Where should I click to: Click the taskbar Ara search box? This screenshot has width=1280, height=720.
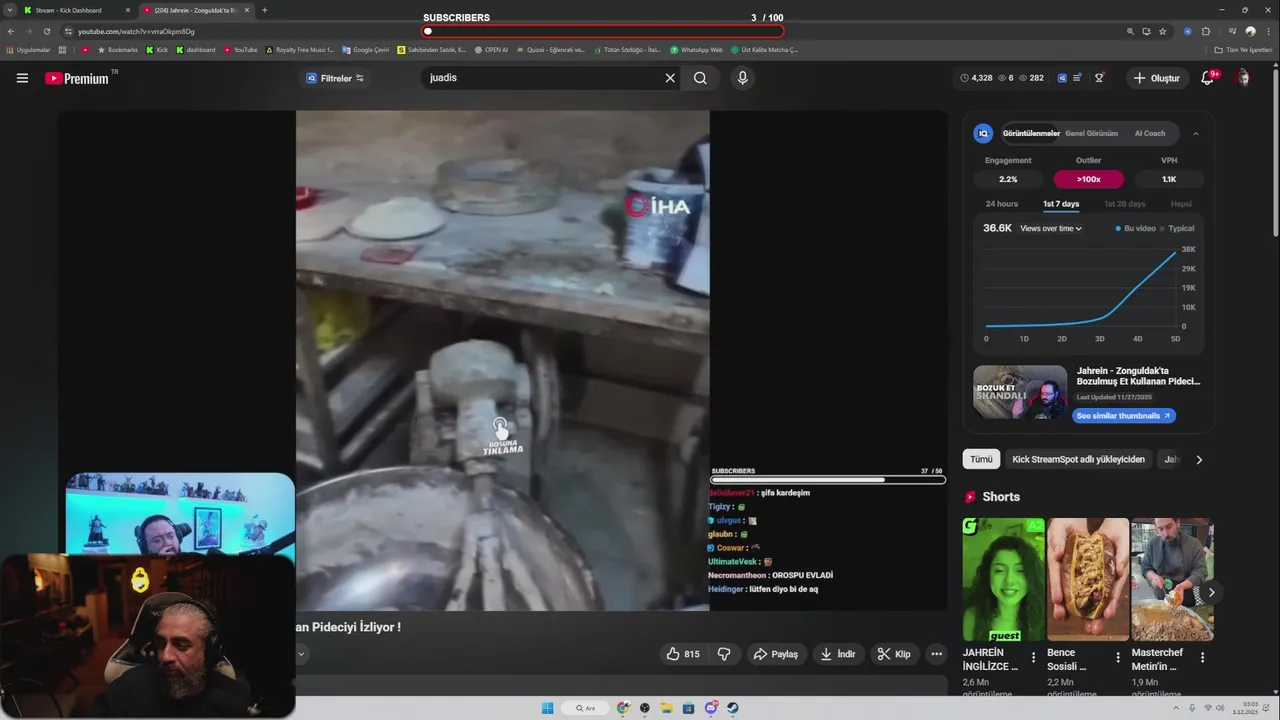[x=585, y=708]
